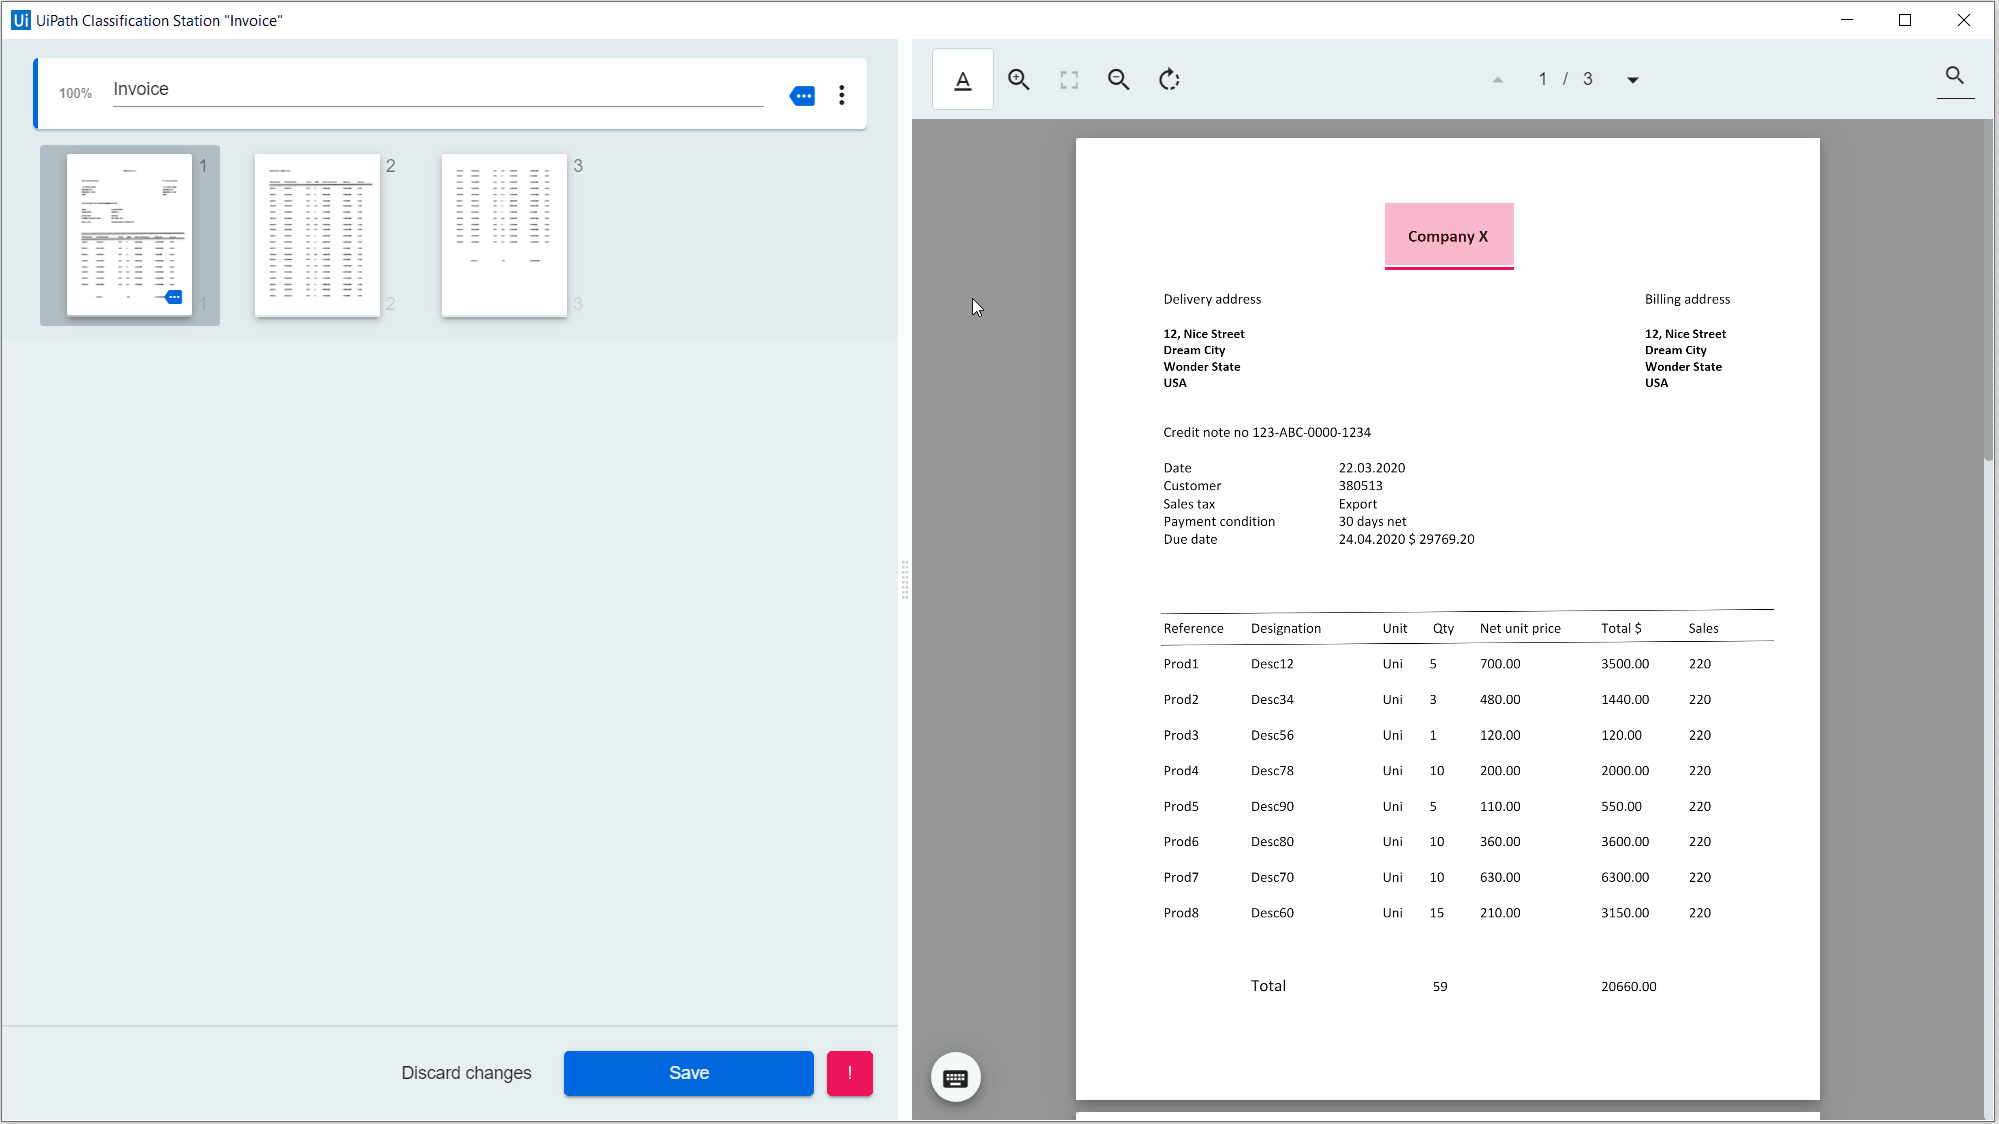Click 'Credit note no 123-ABC-0000-1234' text
The height and width of the screenshot is (1124, 1999).
[1267, 432]
